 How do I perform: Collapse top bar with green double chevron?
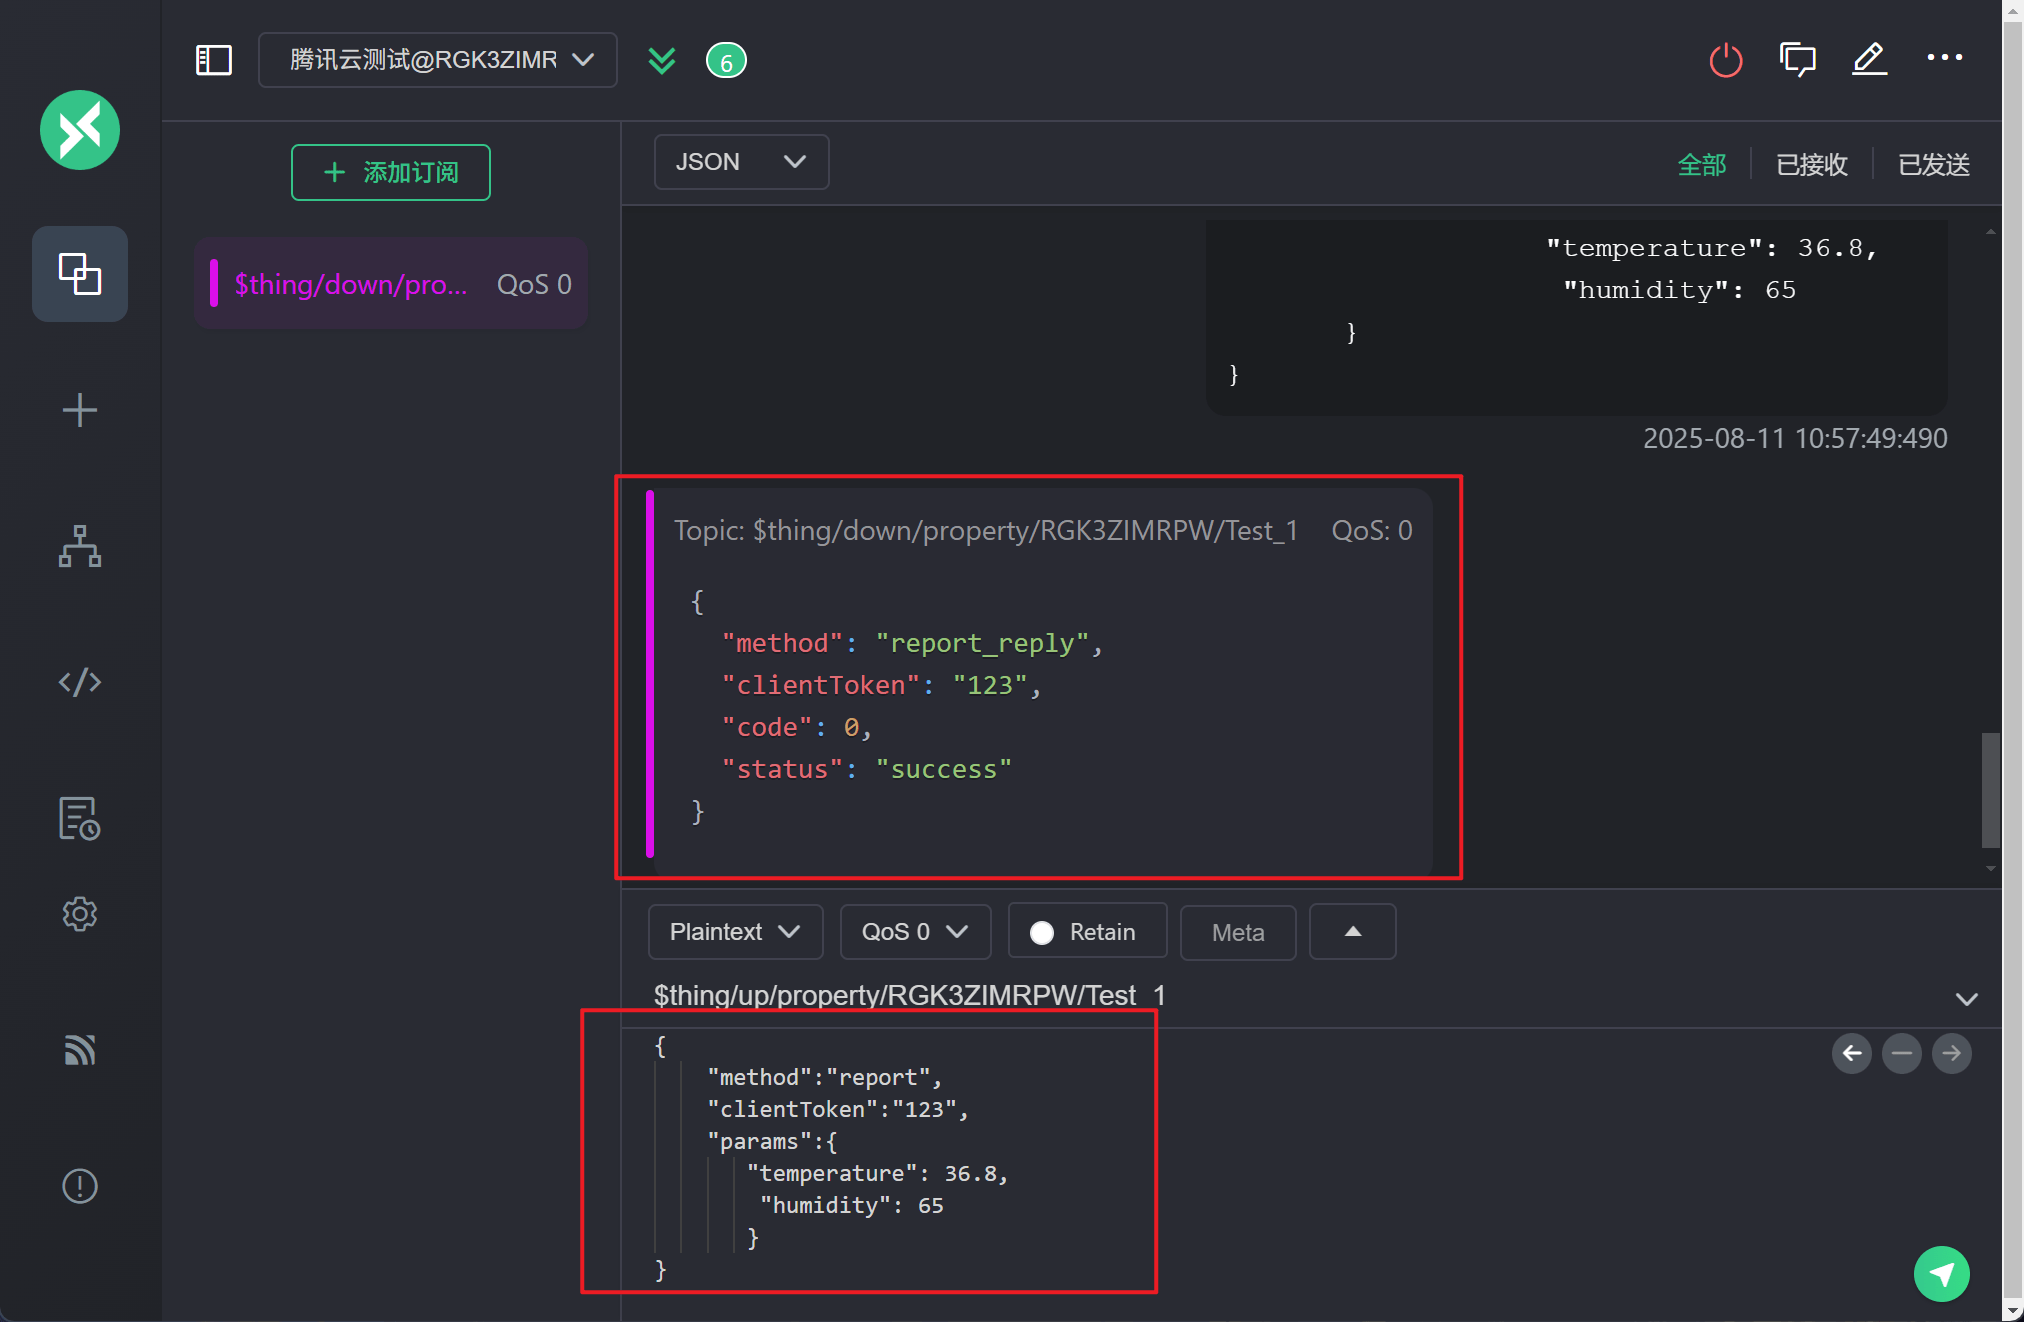coord(661,61)
